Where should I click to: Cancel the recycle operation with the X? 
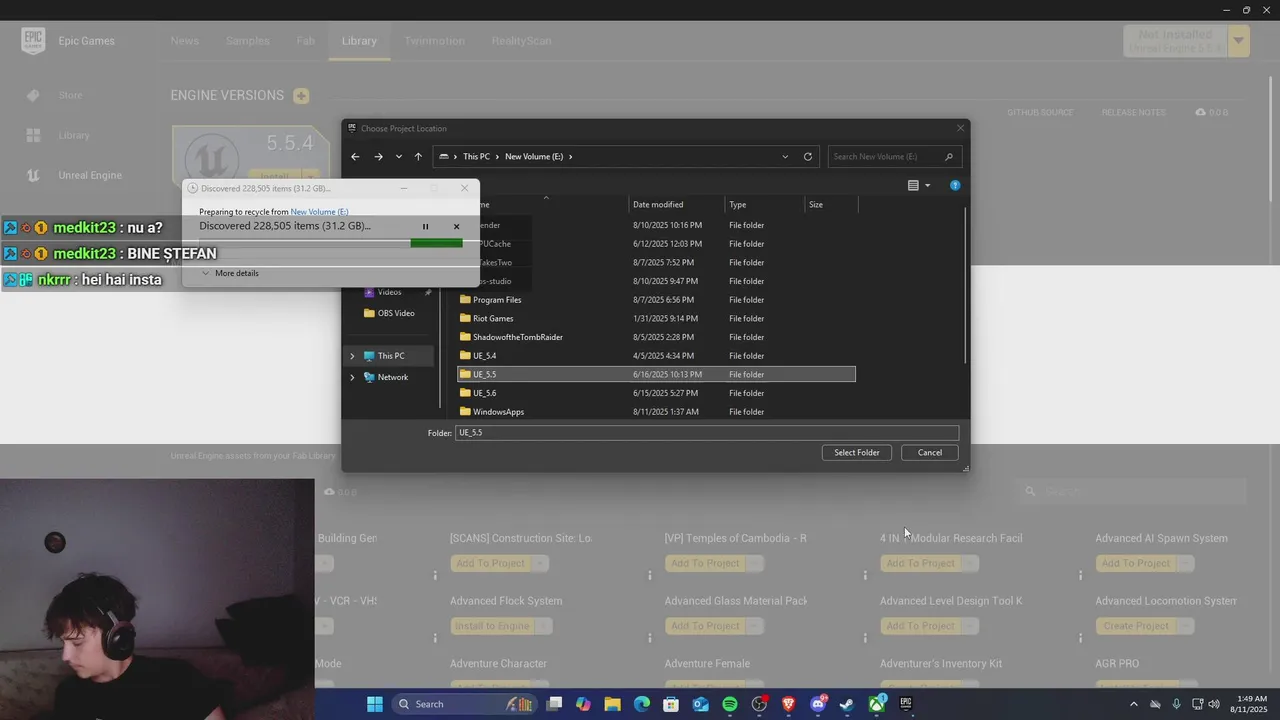pos(456,227)
